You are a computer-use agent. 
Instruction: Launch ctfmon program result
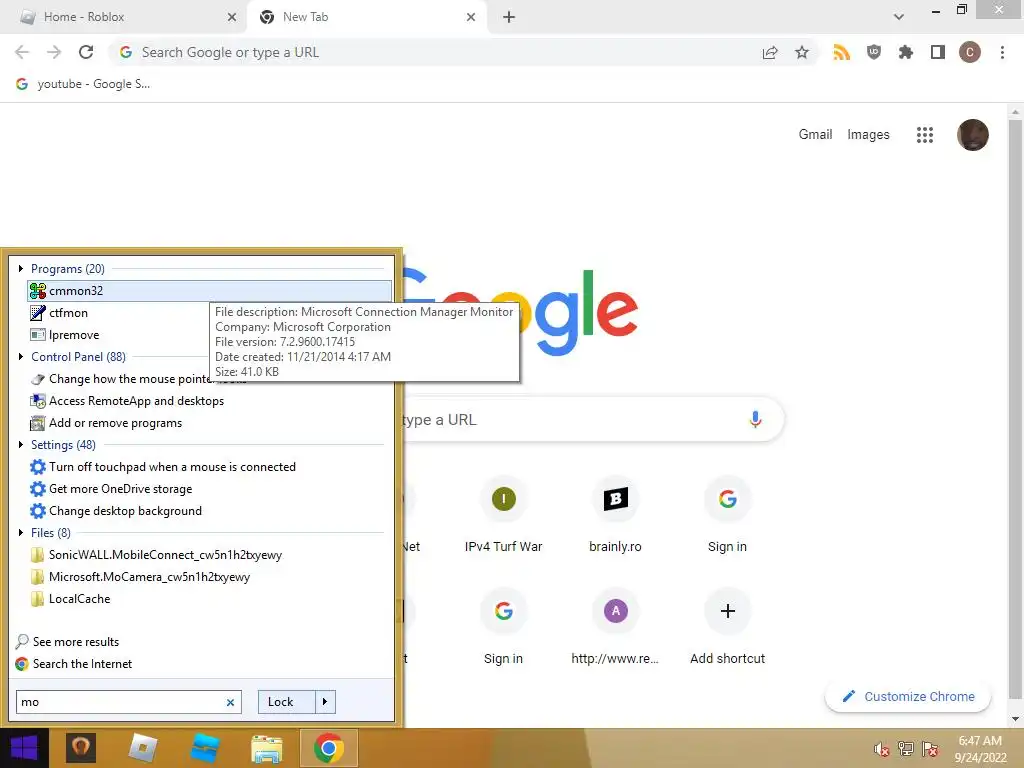click(59, 313)
